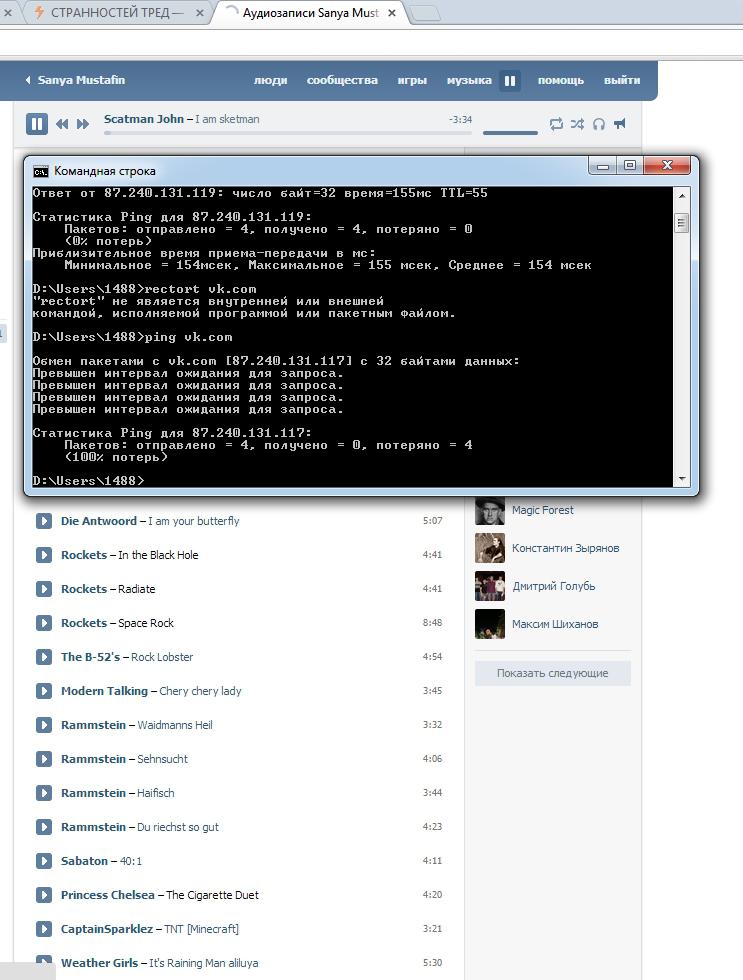The image size is (743, 980).
Task: Click the headphones recommendations icon
Action: pos(599,124)
